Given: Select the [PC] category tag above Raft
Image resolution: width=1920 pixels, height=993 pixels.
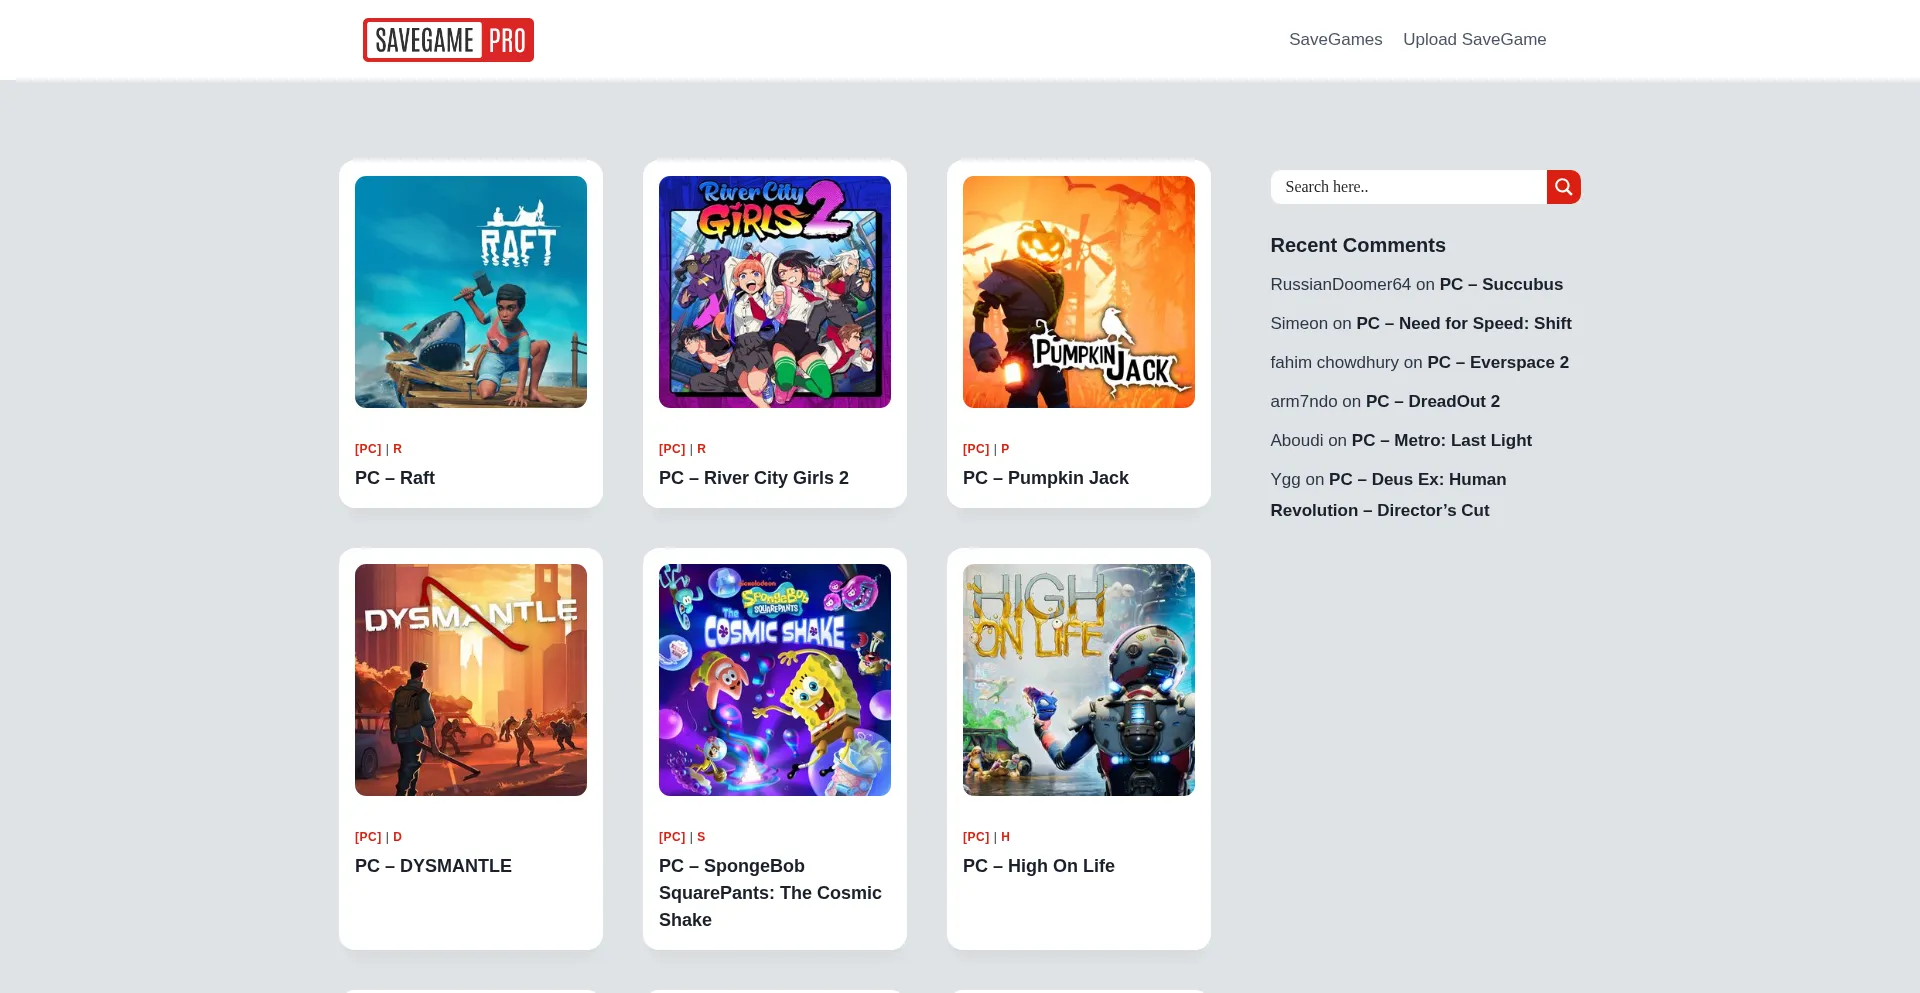Looking at the screenshot, I should 368,449.
